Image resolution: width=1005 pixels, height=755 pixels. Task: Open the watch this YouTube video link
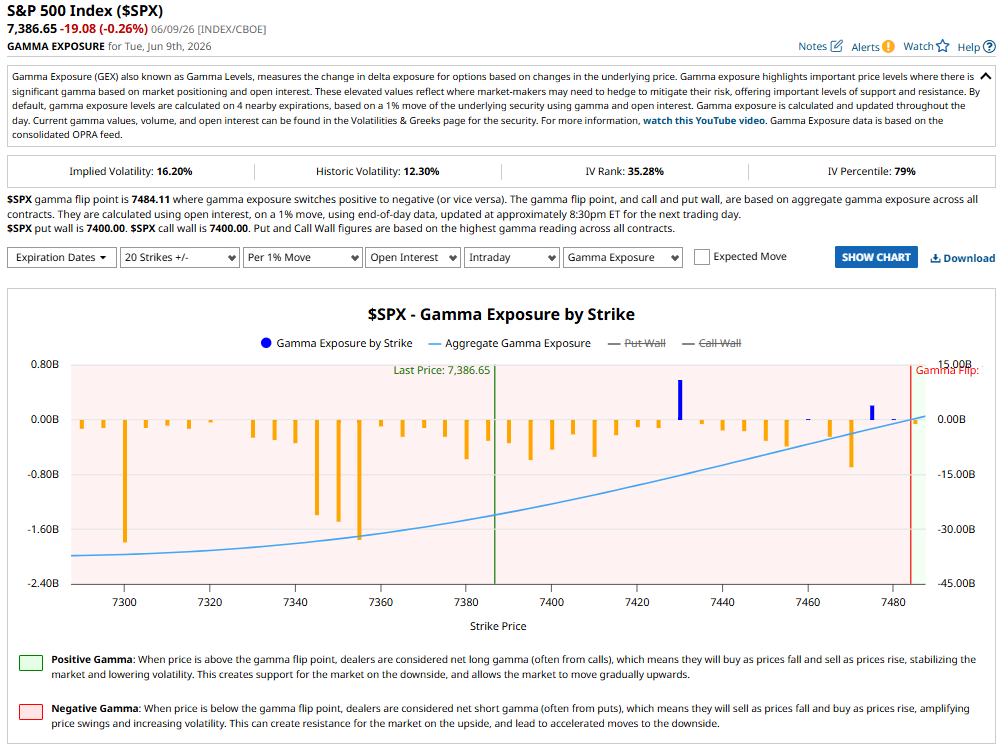704,120
